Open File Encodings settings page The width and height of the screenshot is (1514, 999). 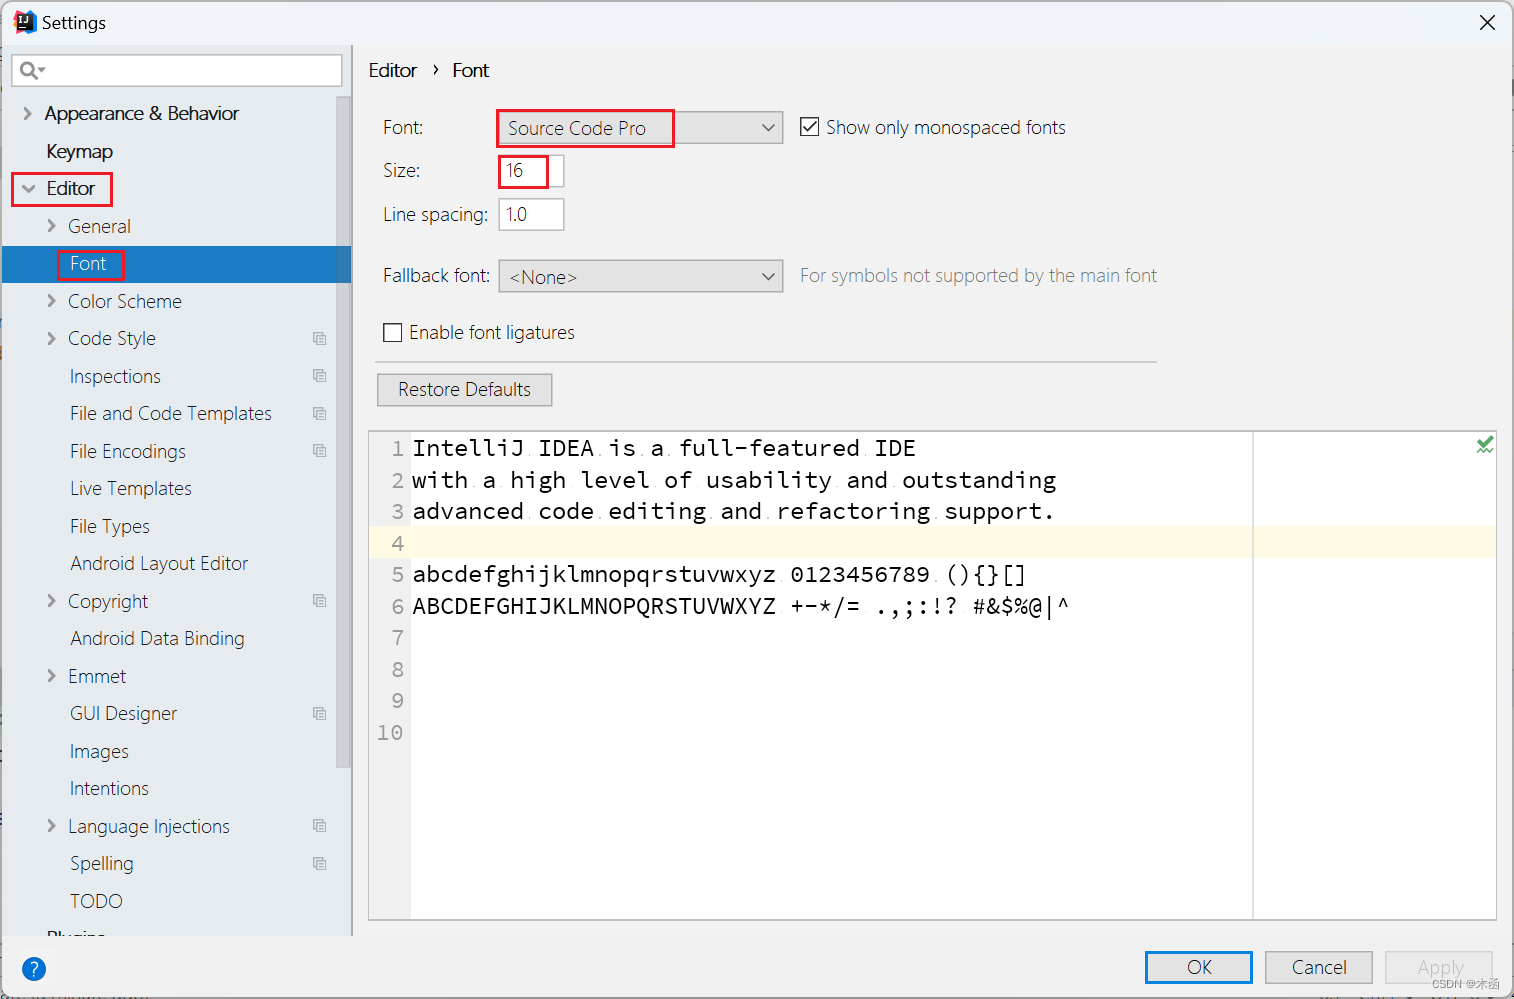[x=128, y=451]
